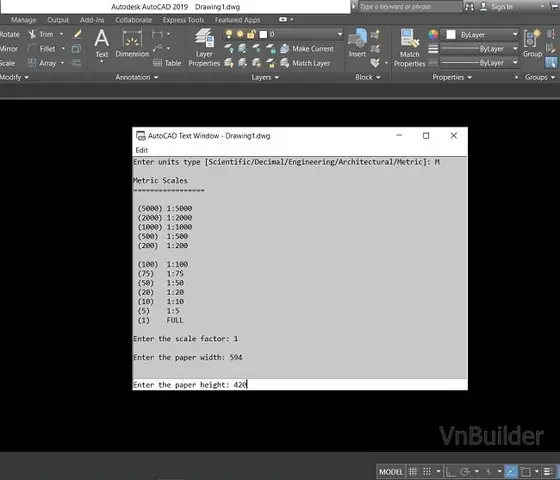This screenshot has width=560, height=480.
Task: Expand the Groups panel
Action: click(x=540, y=77)
